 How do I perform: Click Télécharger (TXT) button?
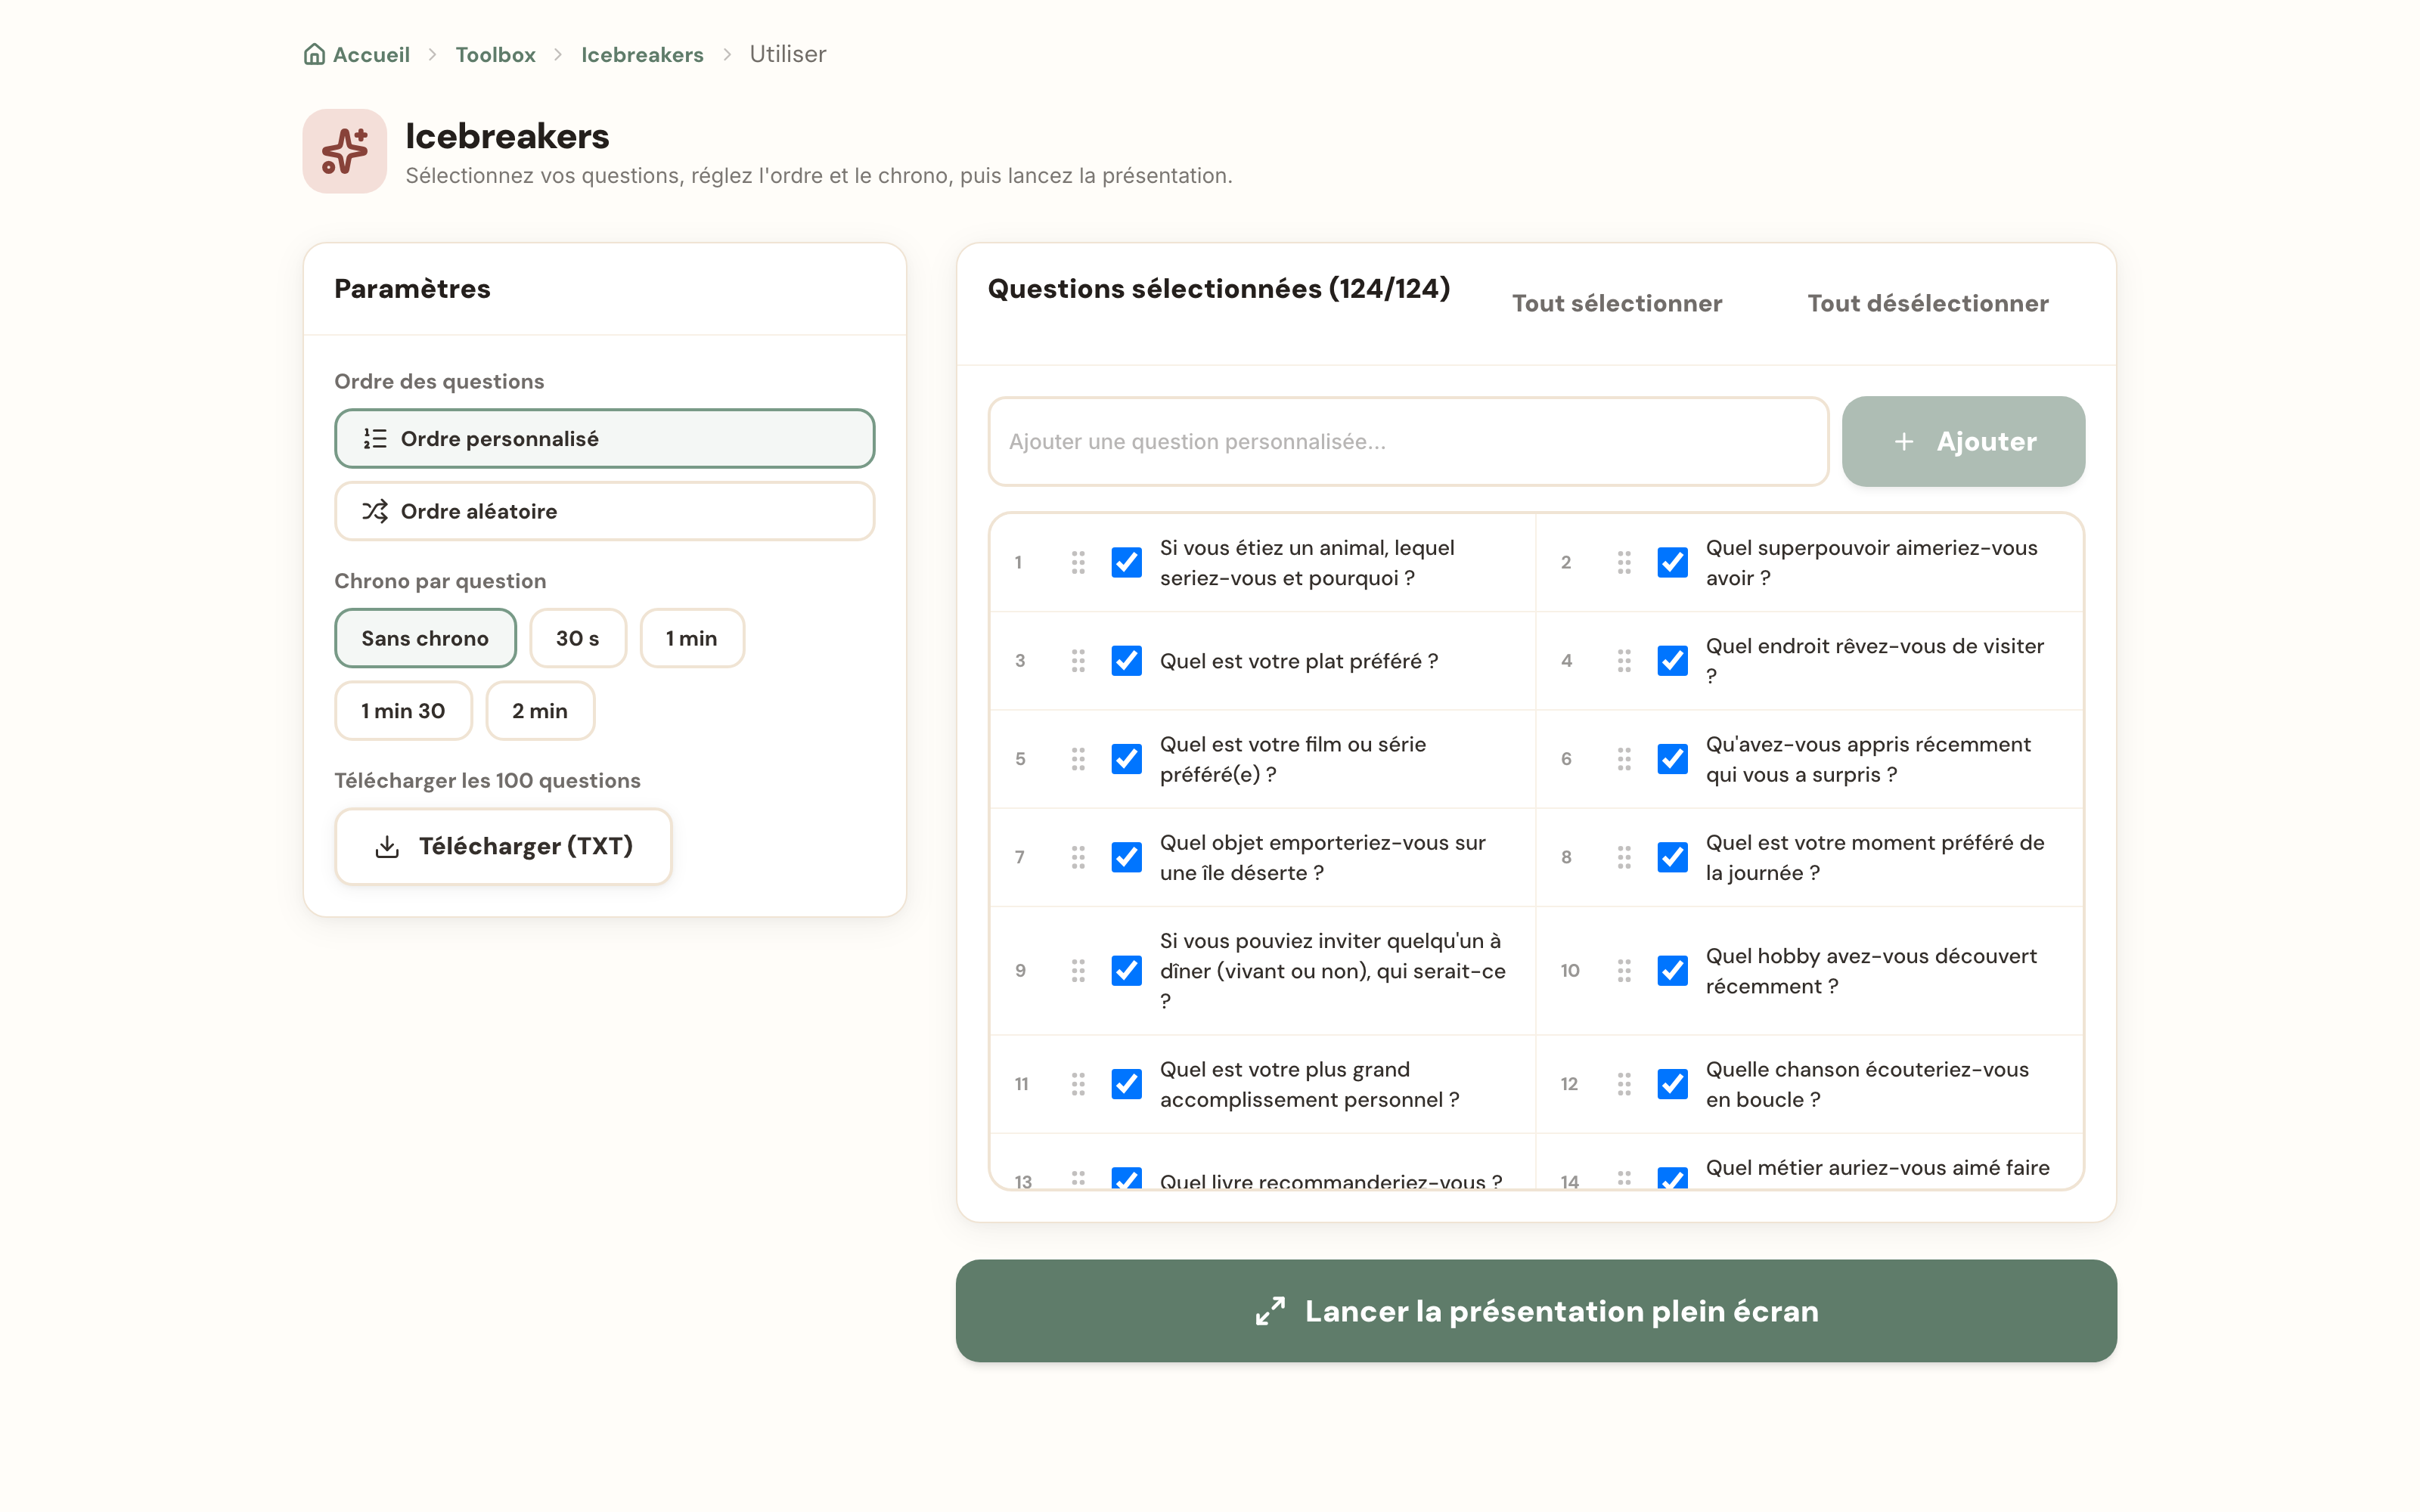503,846
